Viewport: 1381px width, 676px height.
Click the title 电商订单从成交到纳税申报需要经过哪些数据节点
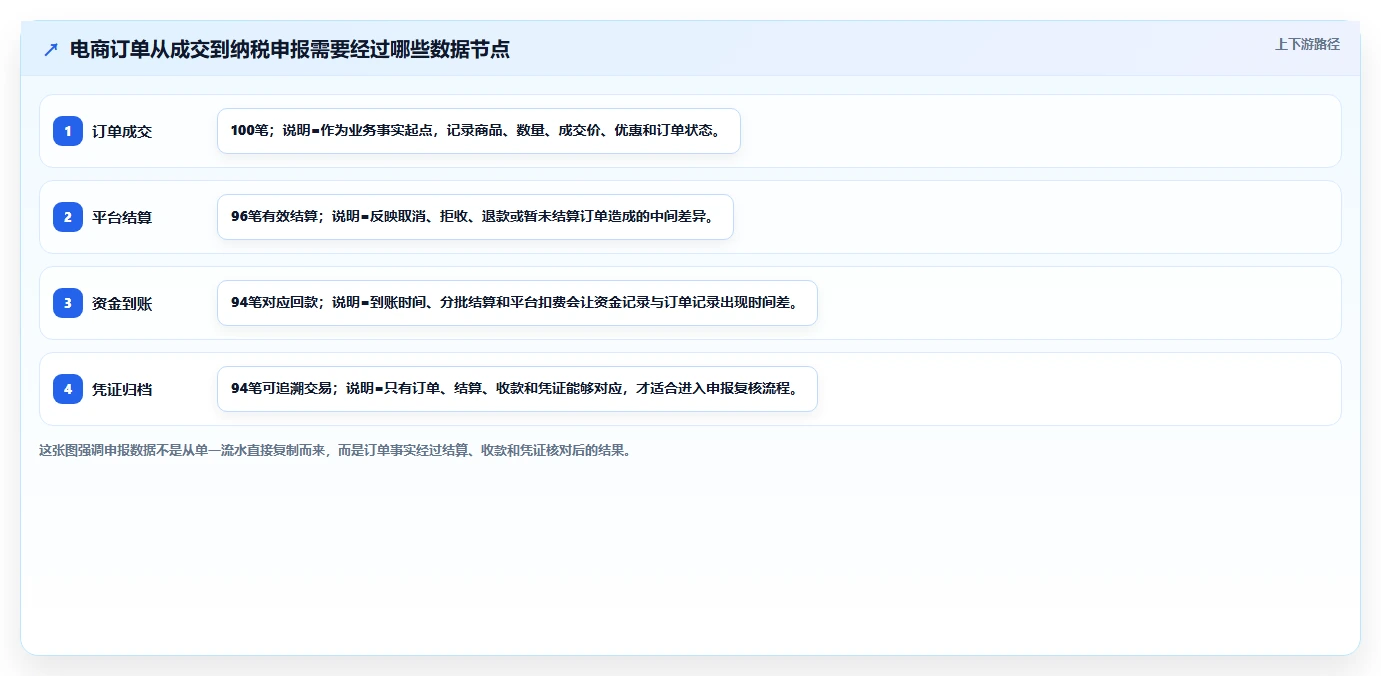click(x=290, y=49)
